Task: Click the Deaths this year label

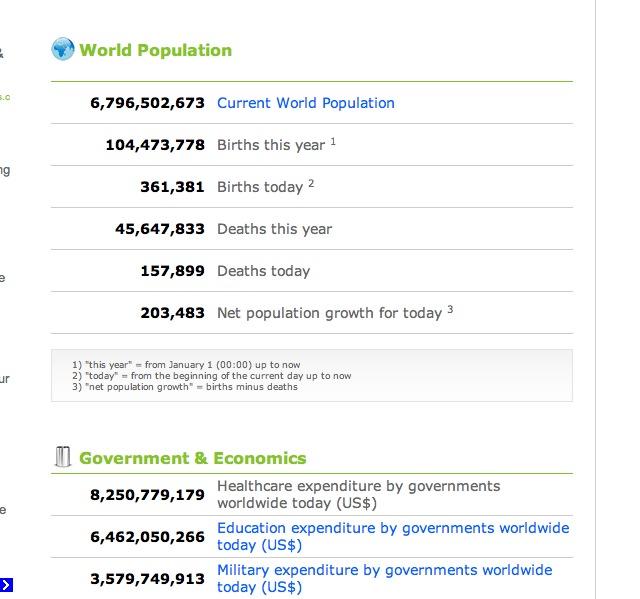Action: pyautogui.click(x=275, y=229)
